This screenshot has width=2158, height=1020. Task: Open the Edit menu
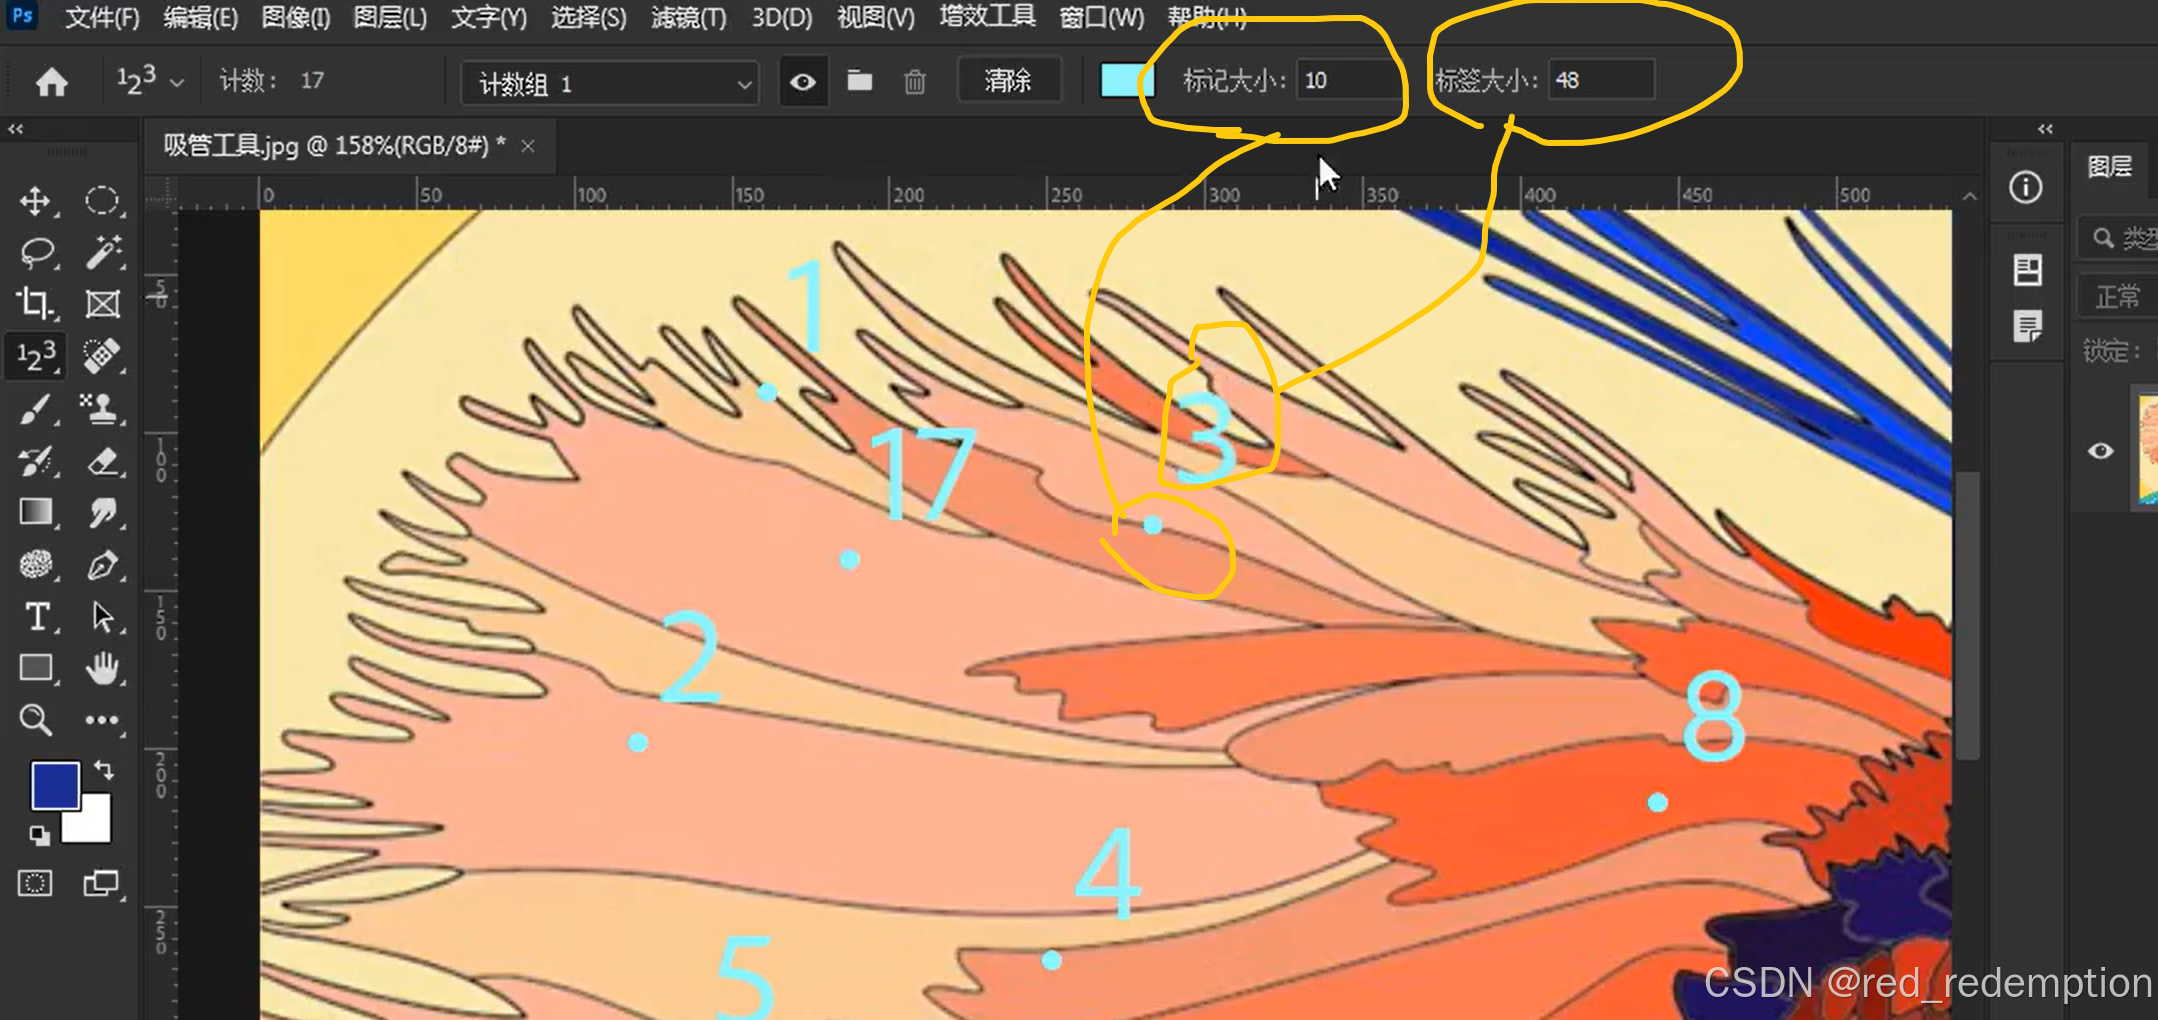[x=200, y=18]
